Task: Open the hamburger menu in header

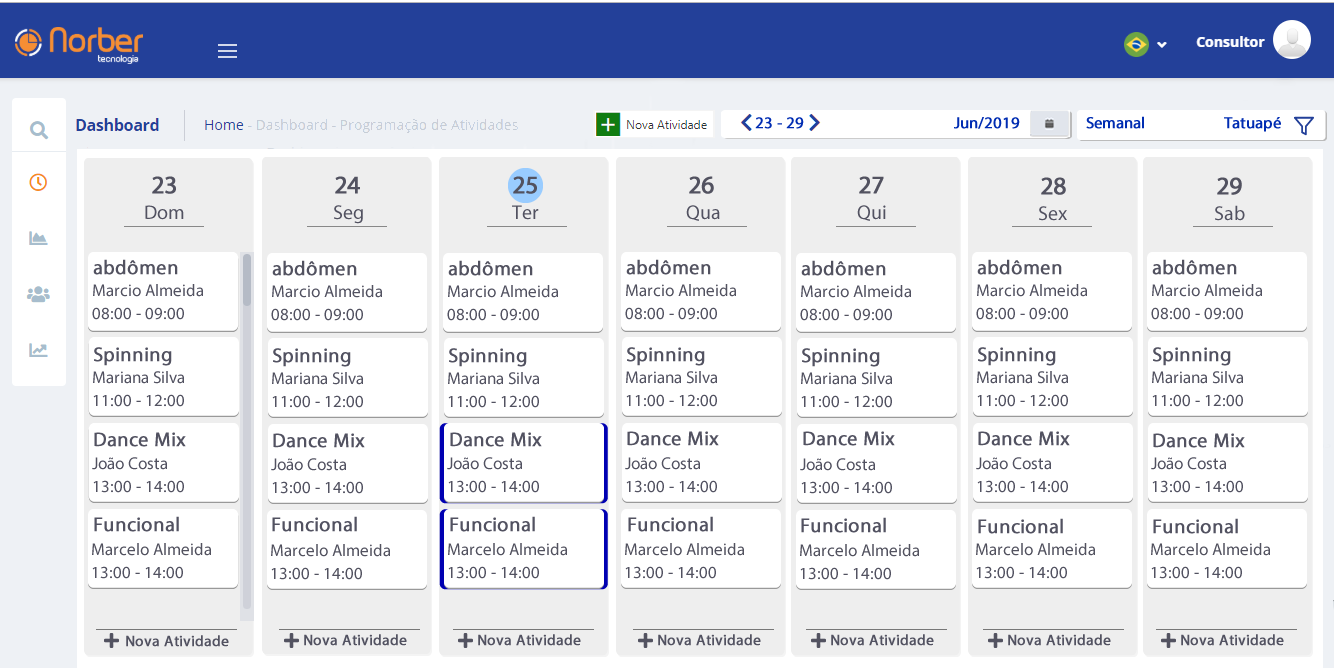Action: (227, 51)
